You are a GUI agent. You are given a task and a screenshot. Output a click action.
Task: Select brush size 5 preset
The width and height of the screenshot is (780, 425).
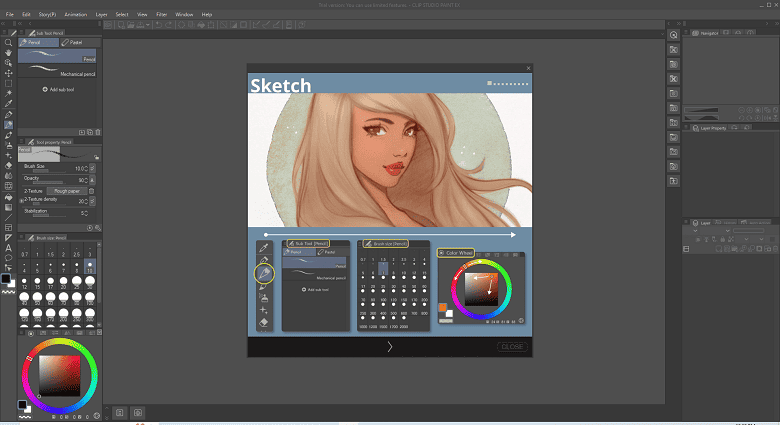tap(37, 266)
